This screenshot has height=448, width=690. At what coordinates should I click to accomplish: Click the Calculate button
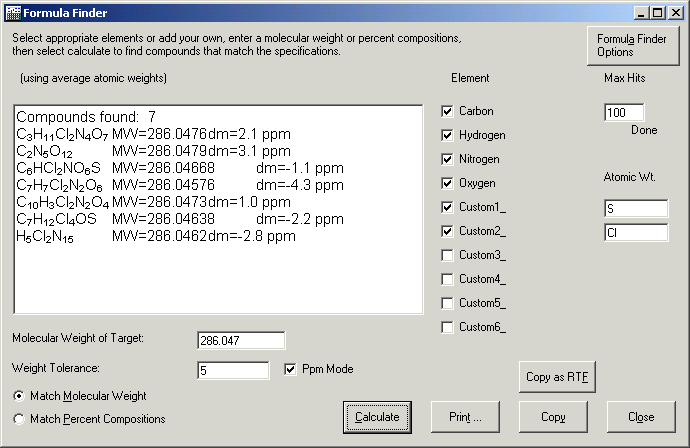pos(377,417)
